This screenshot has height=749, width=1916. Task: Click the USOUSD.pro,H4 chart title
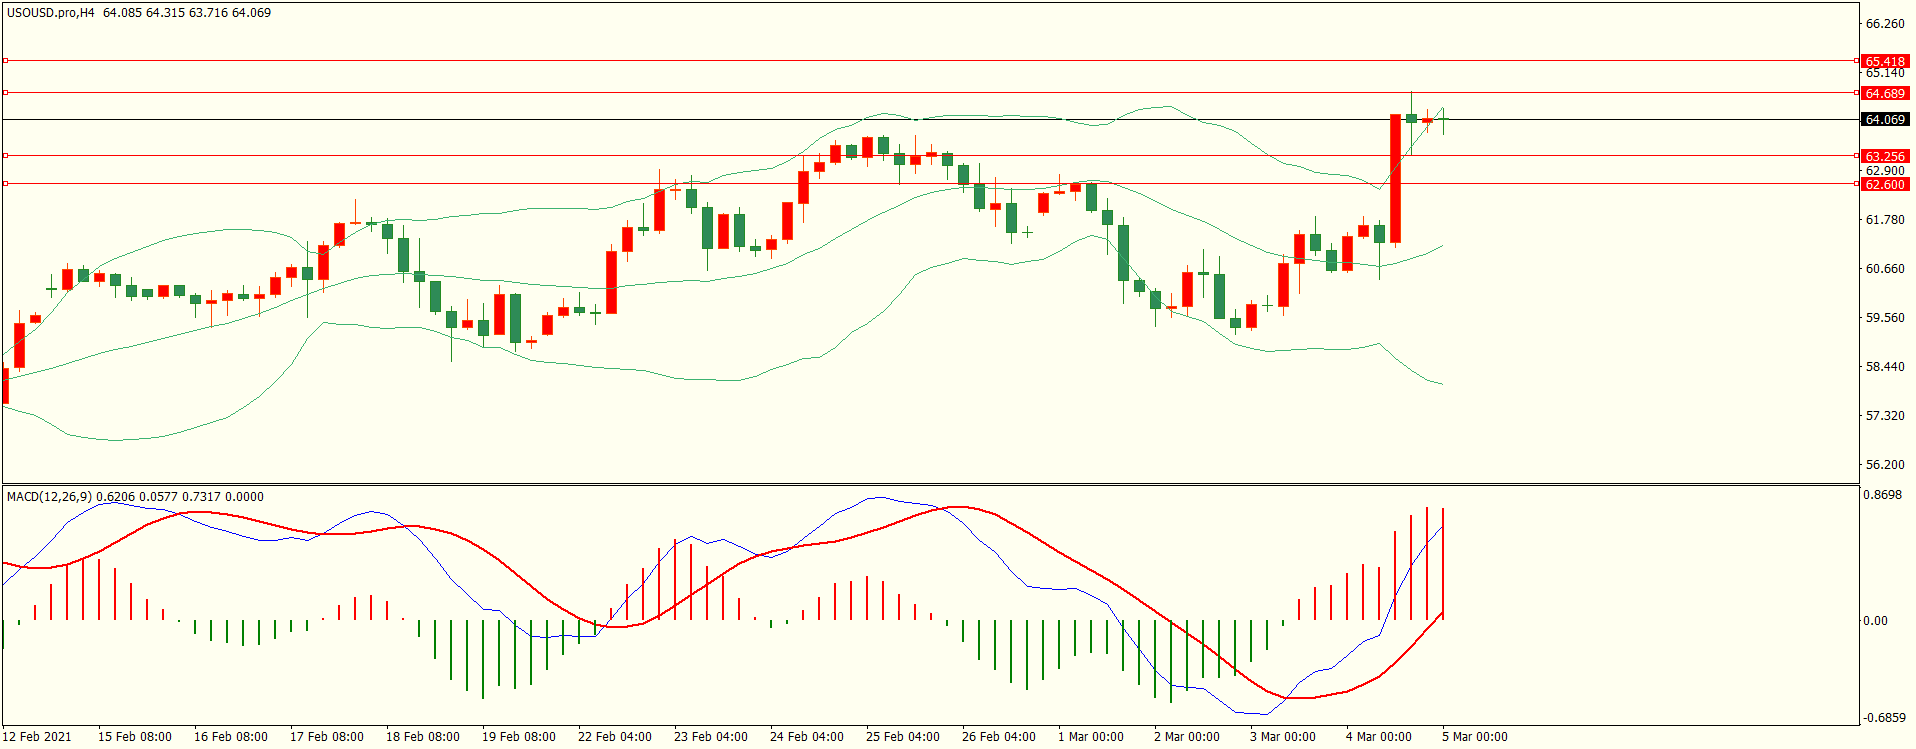50,13
